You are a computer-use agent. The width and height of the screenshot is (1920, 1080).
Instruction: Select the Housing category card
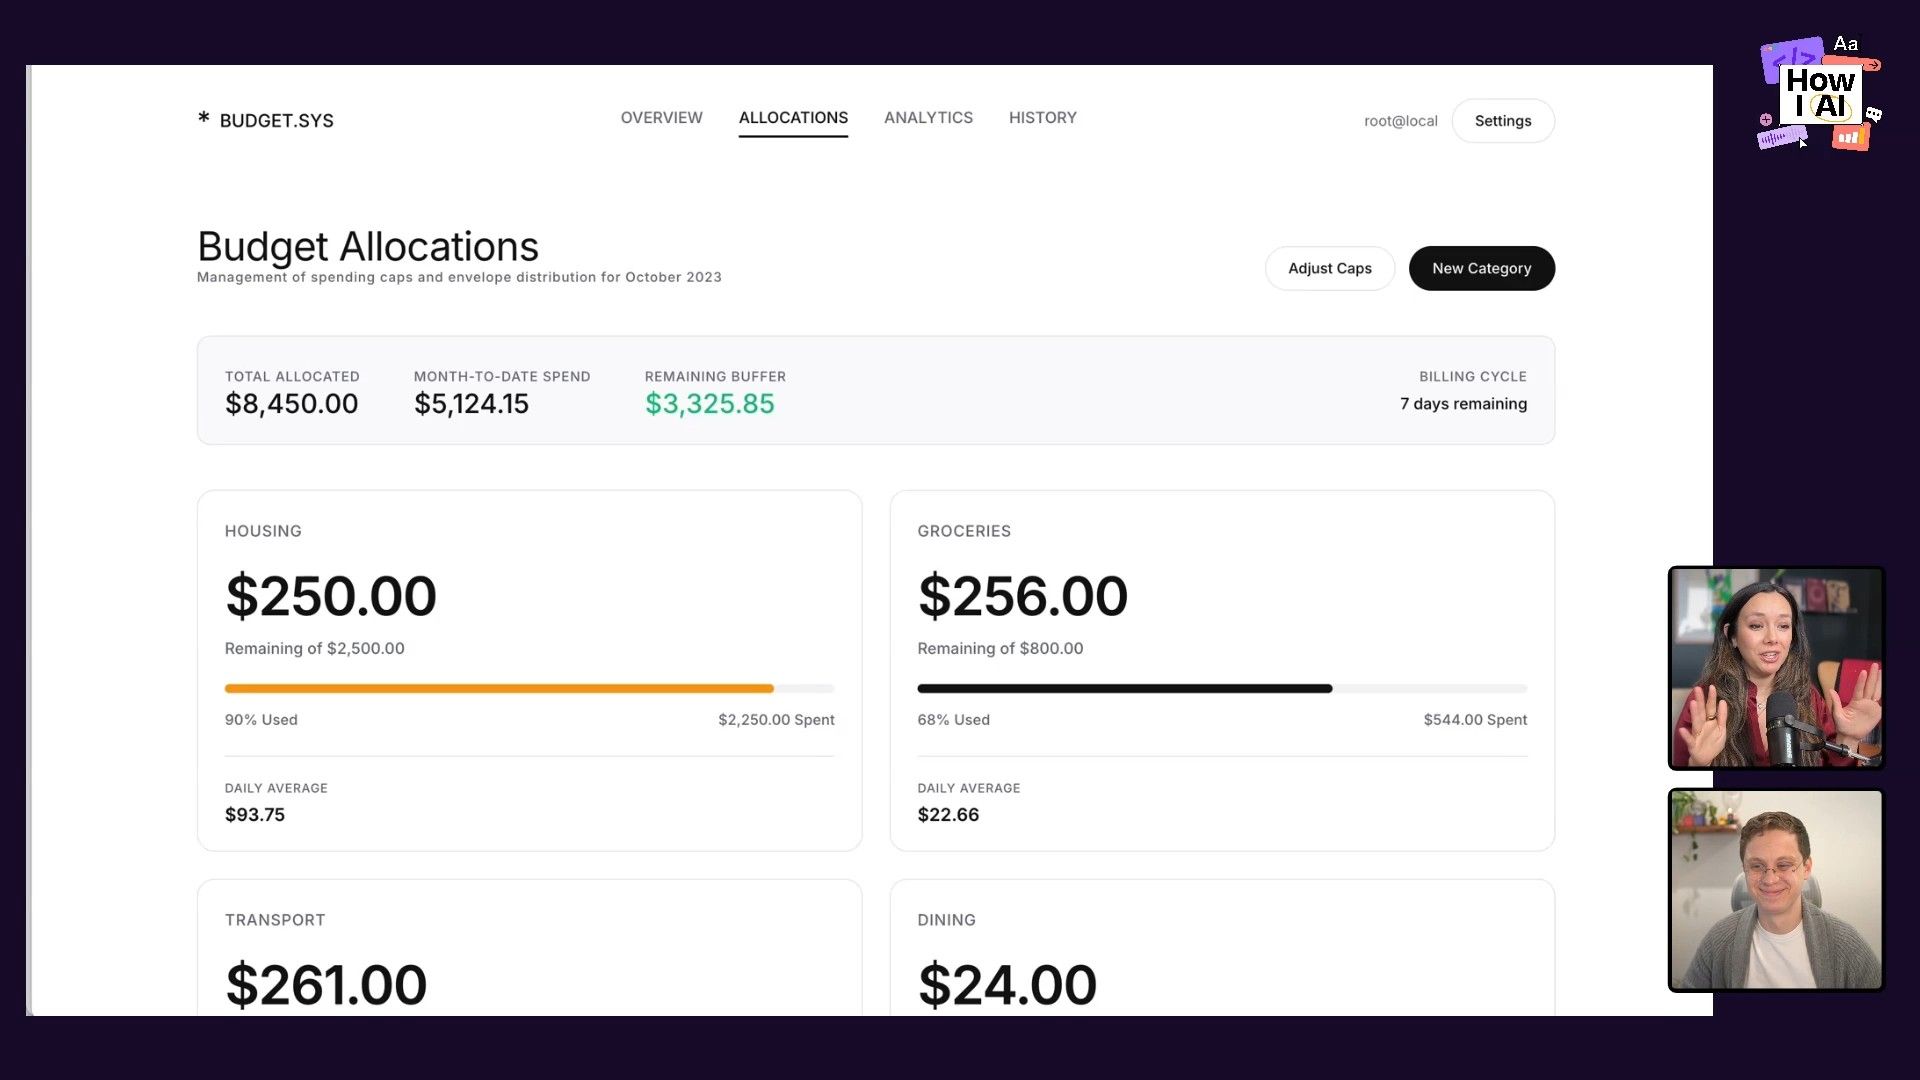[529, 670]
